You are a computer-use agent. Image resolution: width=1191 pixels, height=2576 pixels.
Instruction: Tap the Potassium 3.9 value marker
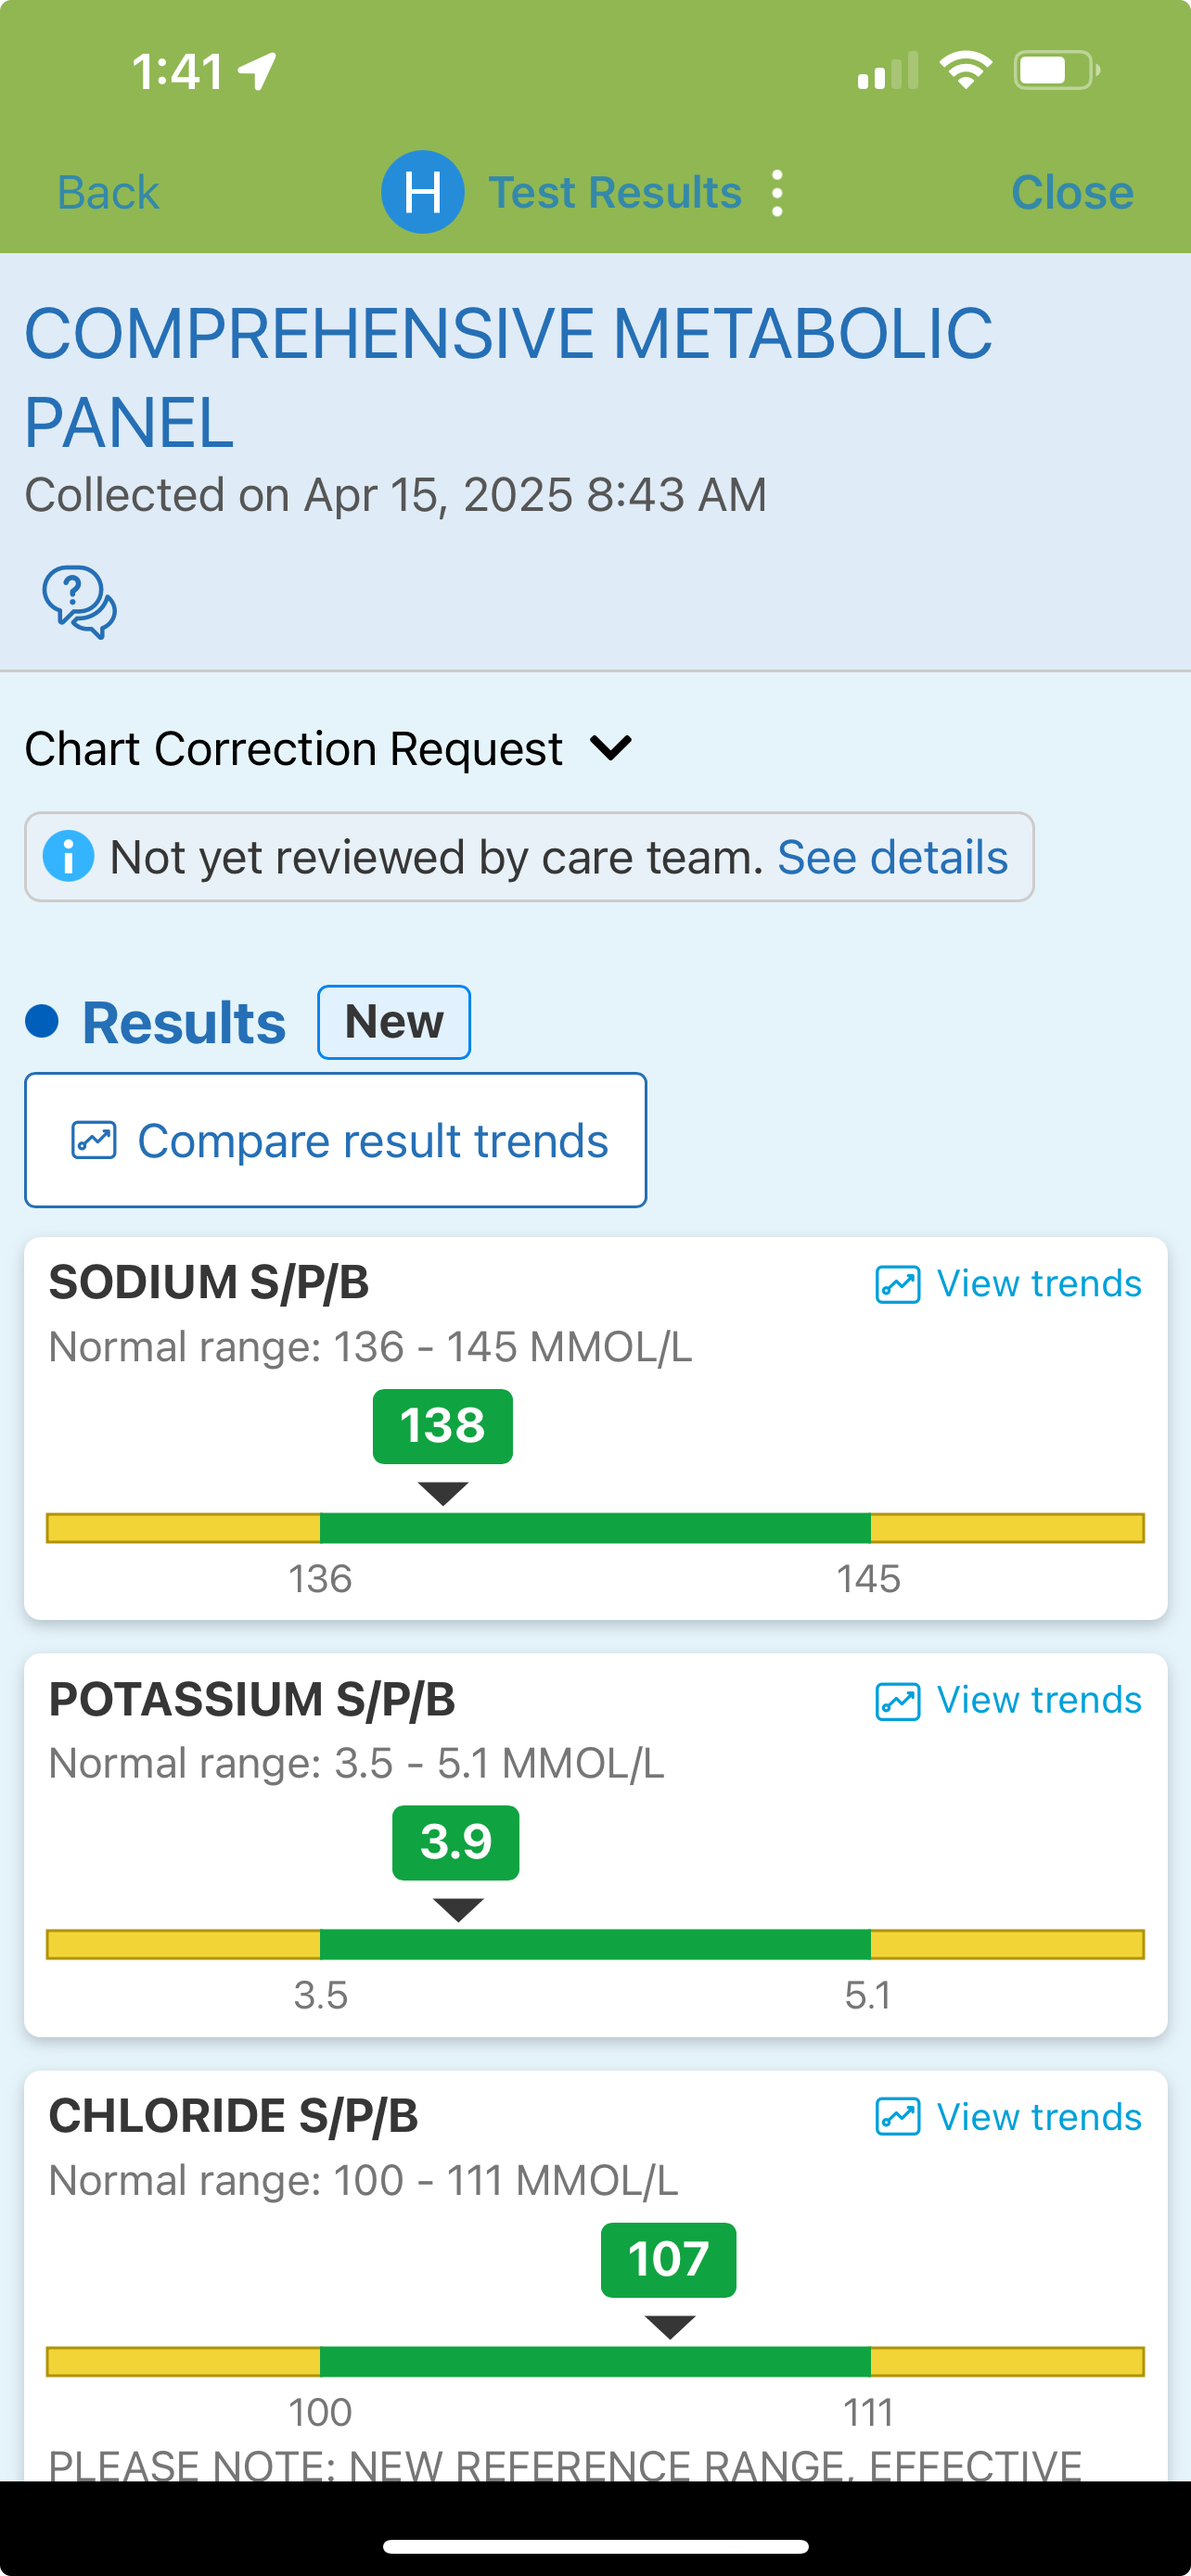click(456, 1842)
